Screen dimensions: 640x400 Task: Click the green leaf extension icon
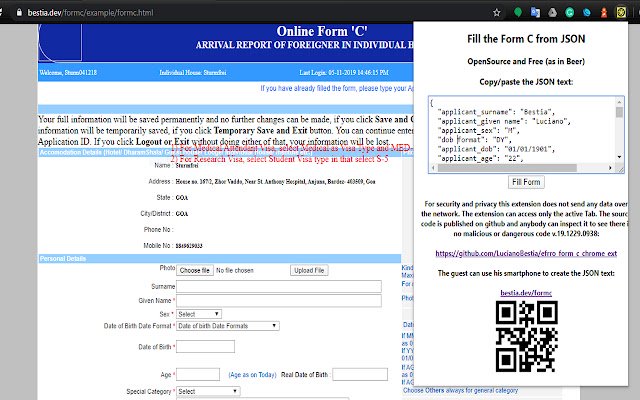click(x=518, y=13)
